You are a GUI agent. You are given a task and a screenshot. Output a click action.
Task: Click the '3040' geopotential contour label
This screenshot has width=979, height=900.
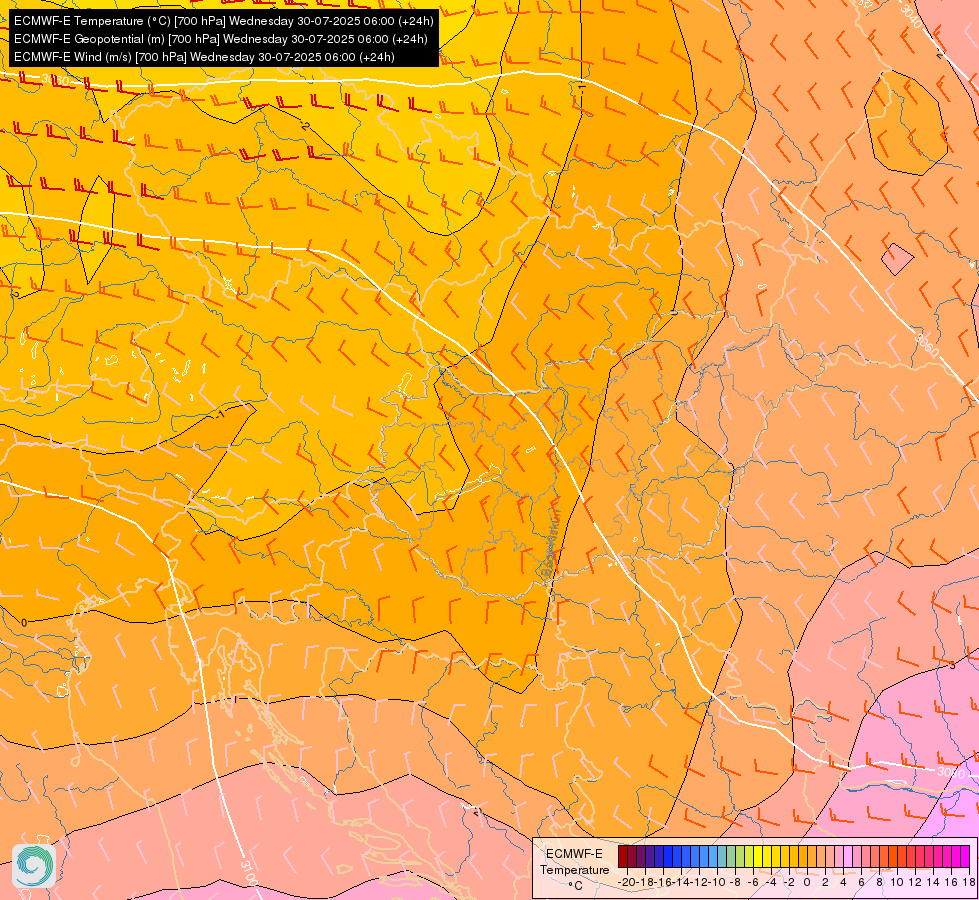pos(911,14)
